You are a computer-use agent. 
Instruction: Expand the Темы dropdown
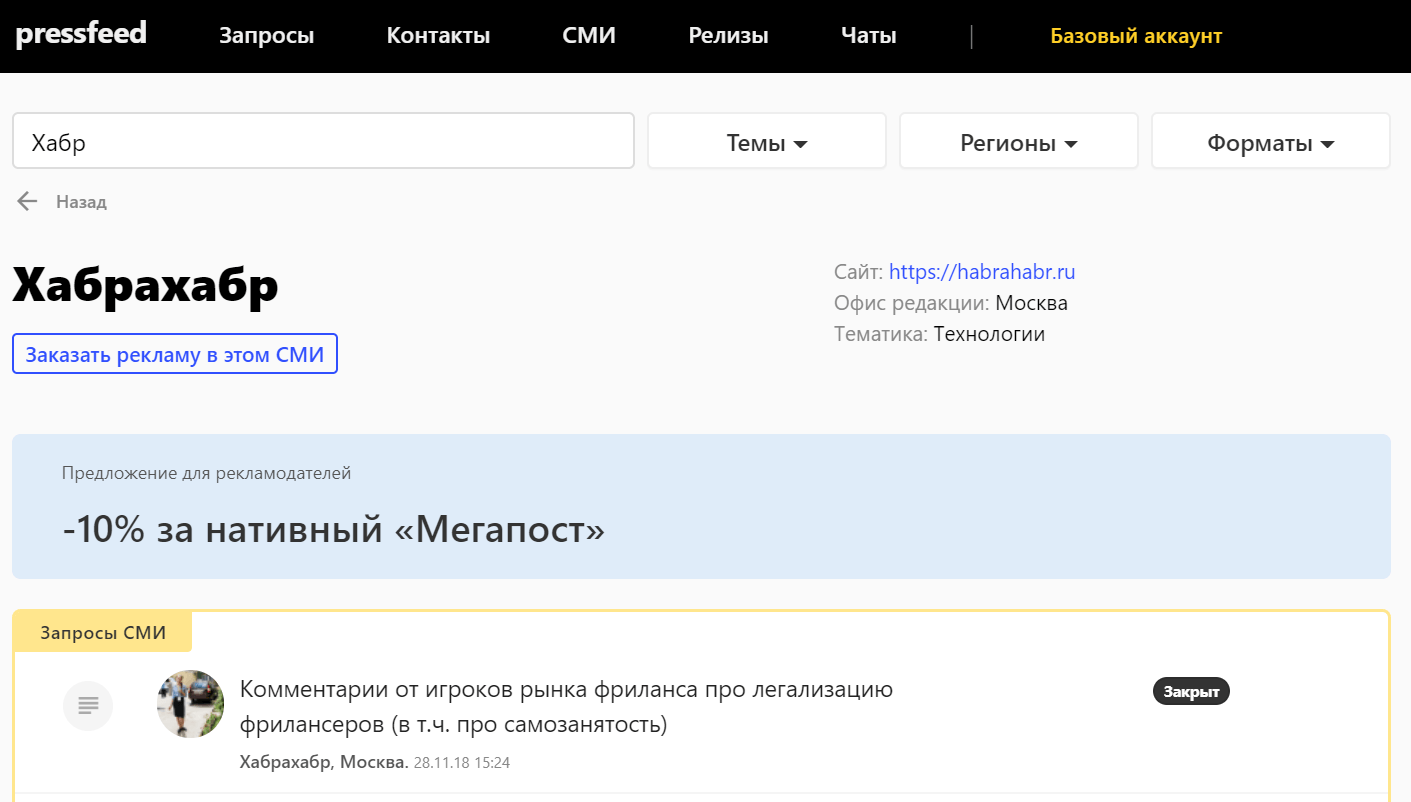pos(766,143)
